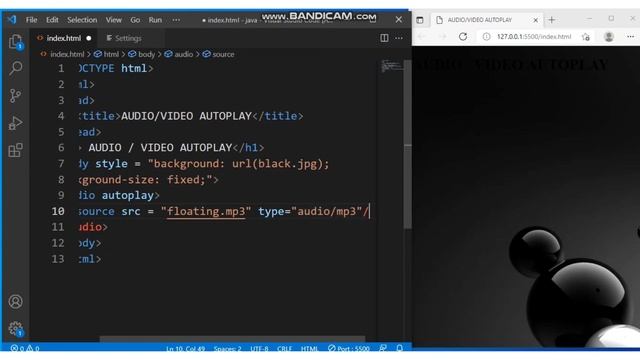This screenshot has width=640, height=360.
Task: Click line number 7 in gutter
Action: (x=61, y=163)
